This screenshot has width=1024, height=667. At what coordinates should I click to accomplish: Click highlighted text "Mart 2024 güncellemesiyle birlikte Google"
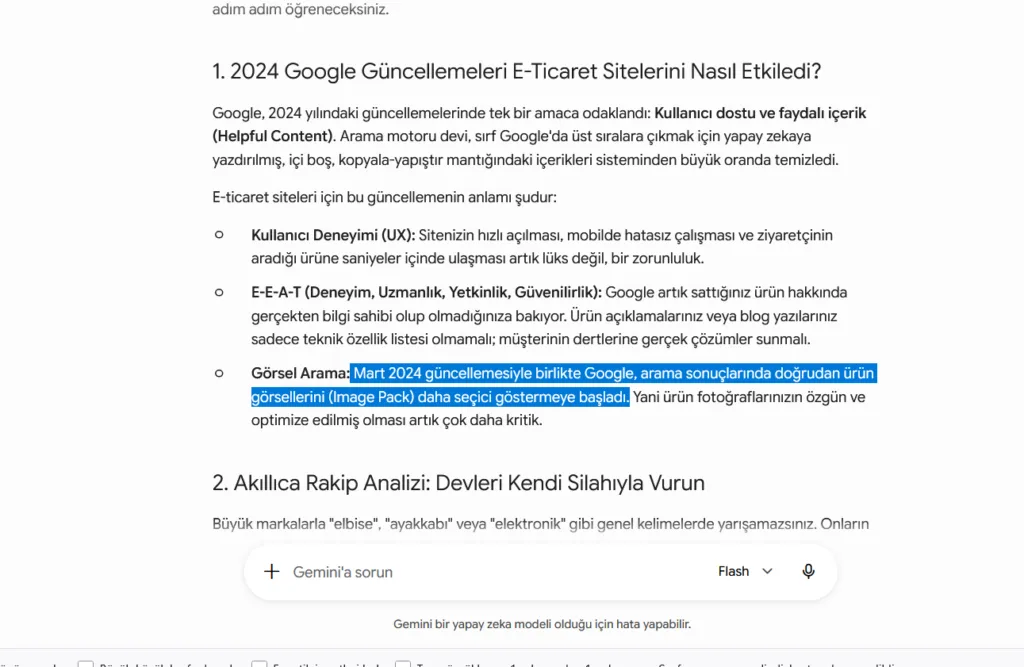494,373
